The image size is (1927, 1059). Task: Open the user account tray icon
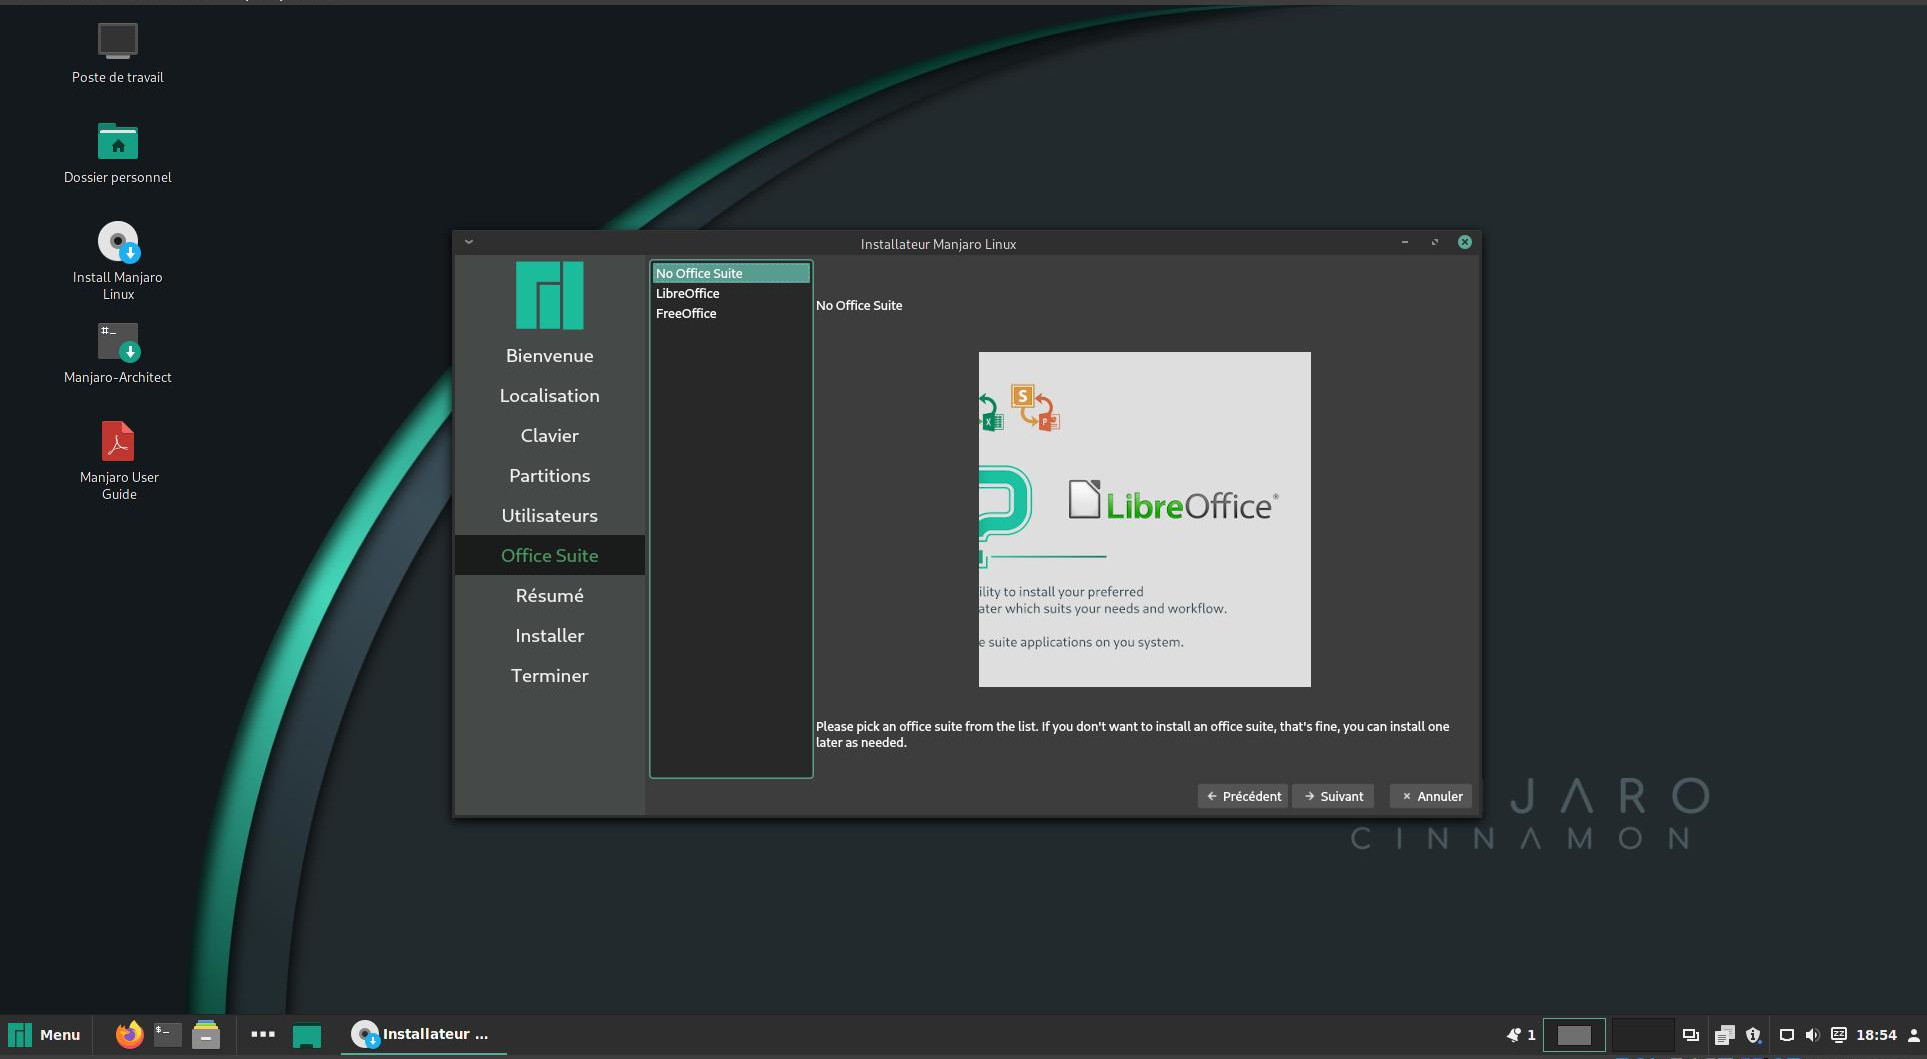(1914, 1035)
